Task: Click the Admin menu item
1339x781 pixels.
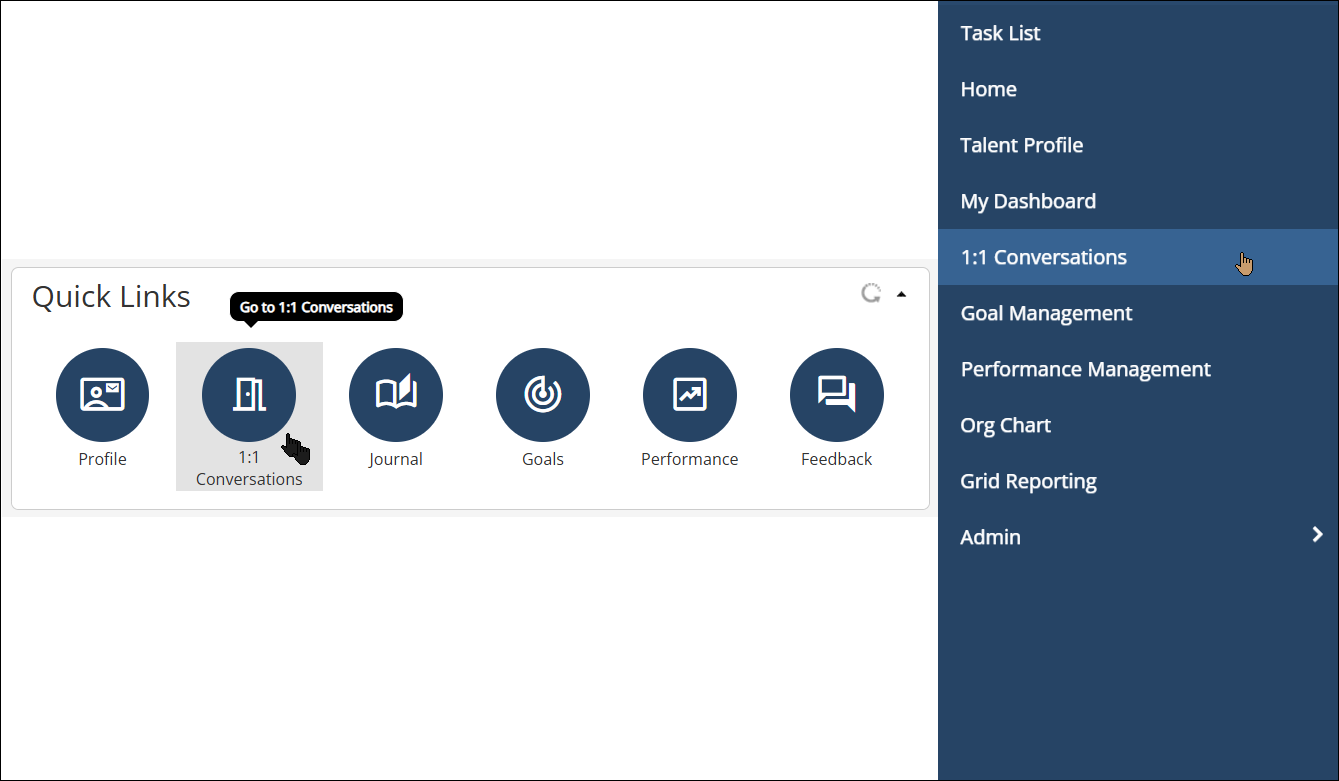Action: [990, 537]
